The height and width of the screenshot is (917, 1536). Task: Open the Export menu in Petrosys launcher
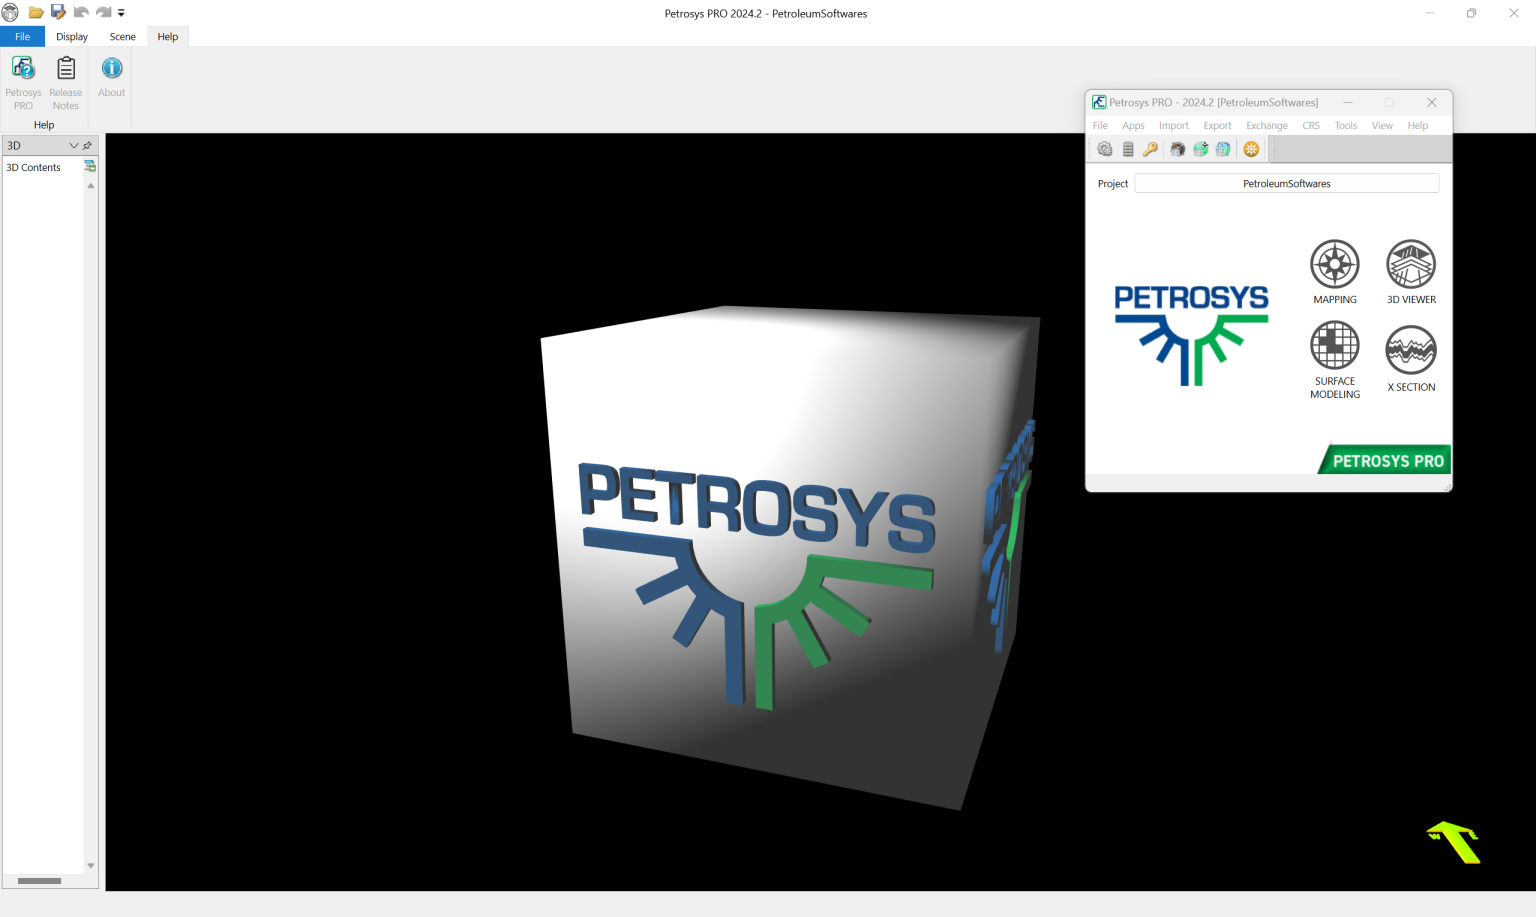[x=1217, y=126]
